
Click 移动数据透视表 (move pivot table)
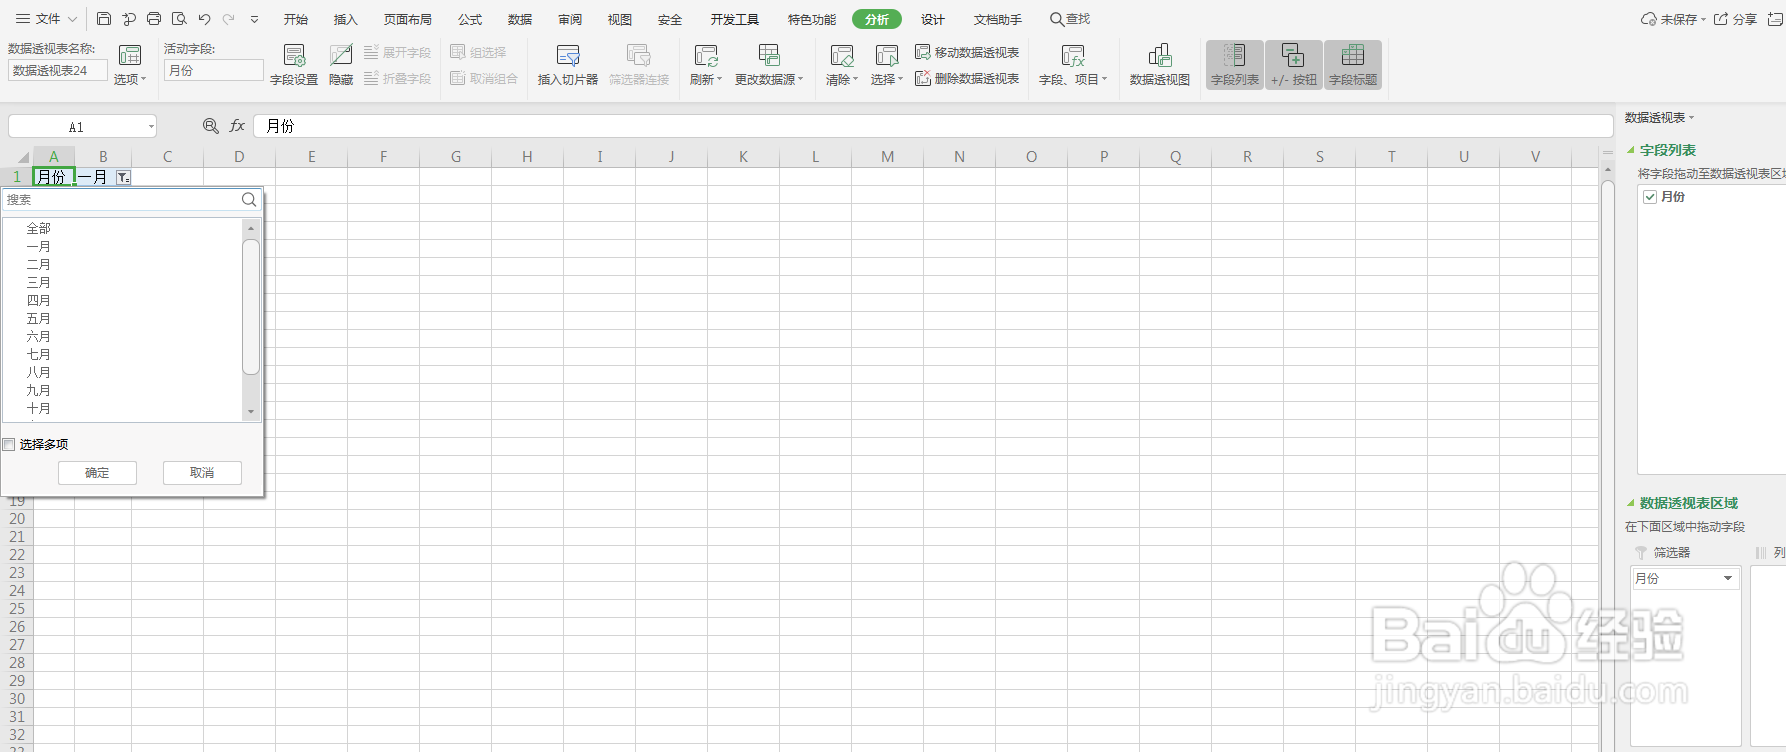pyautogui.click(x=967, y=52)
